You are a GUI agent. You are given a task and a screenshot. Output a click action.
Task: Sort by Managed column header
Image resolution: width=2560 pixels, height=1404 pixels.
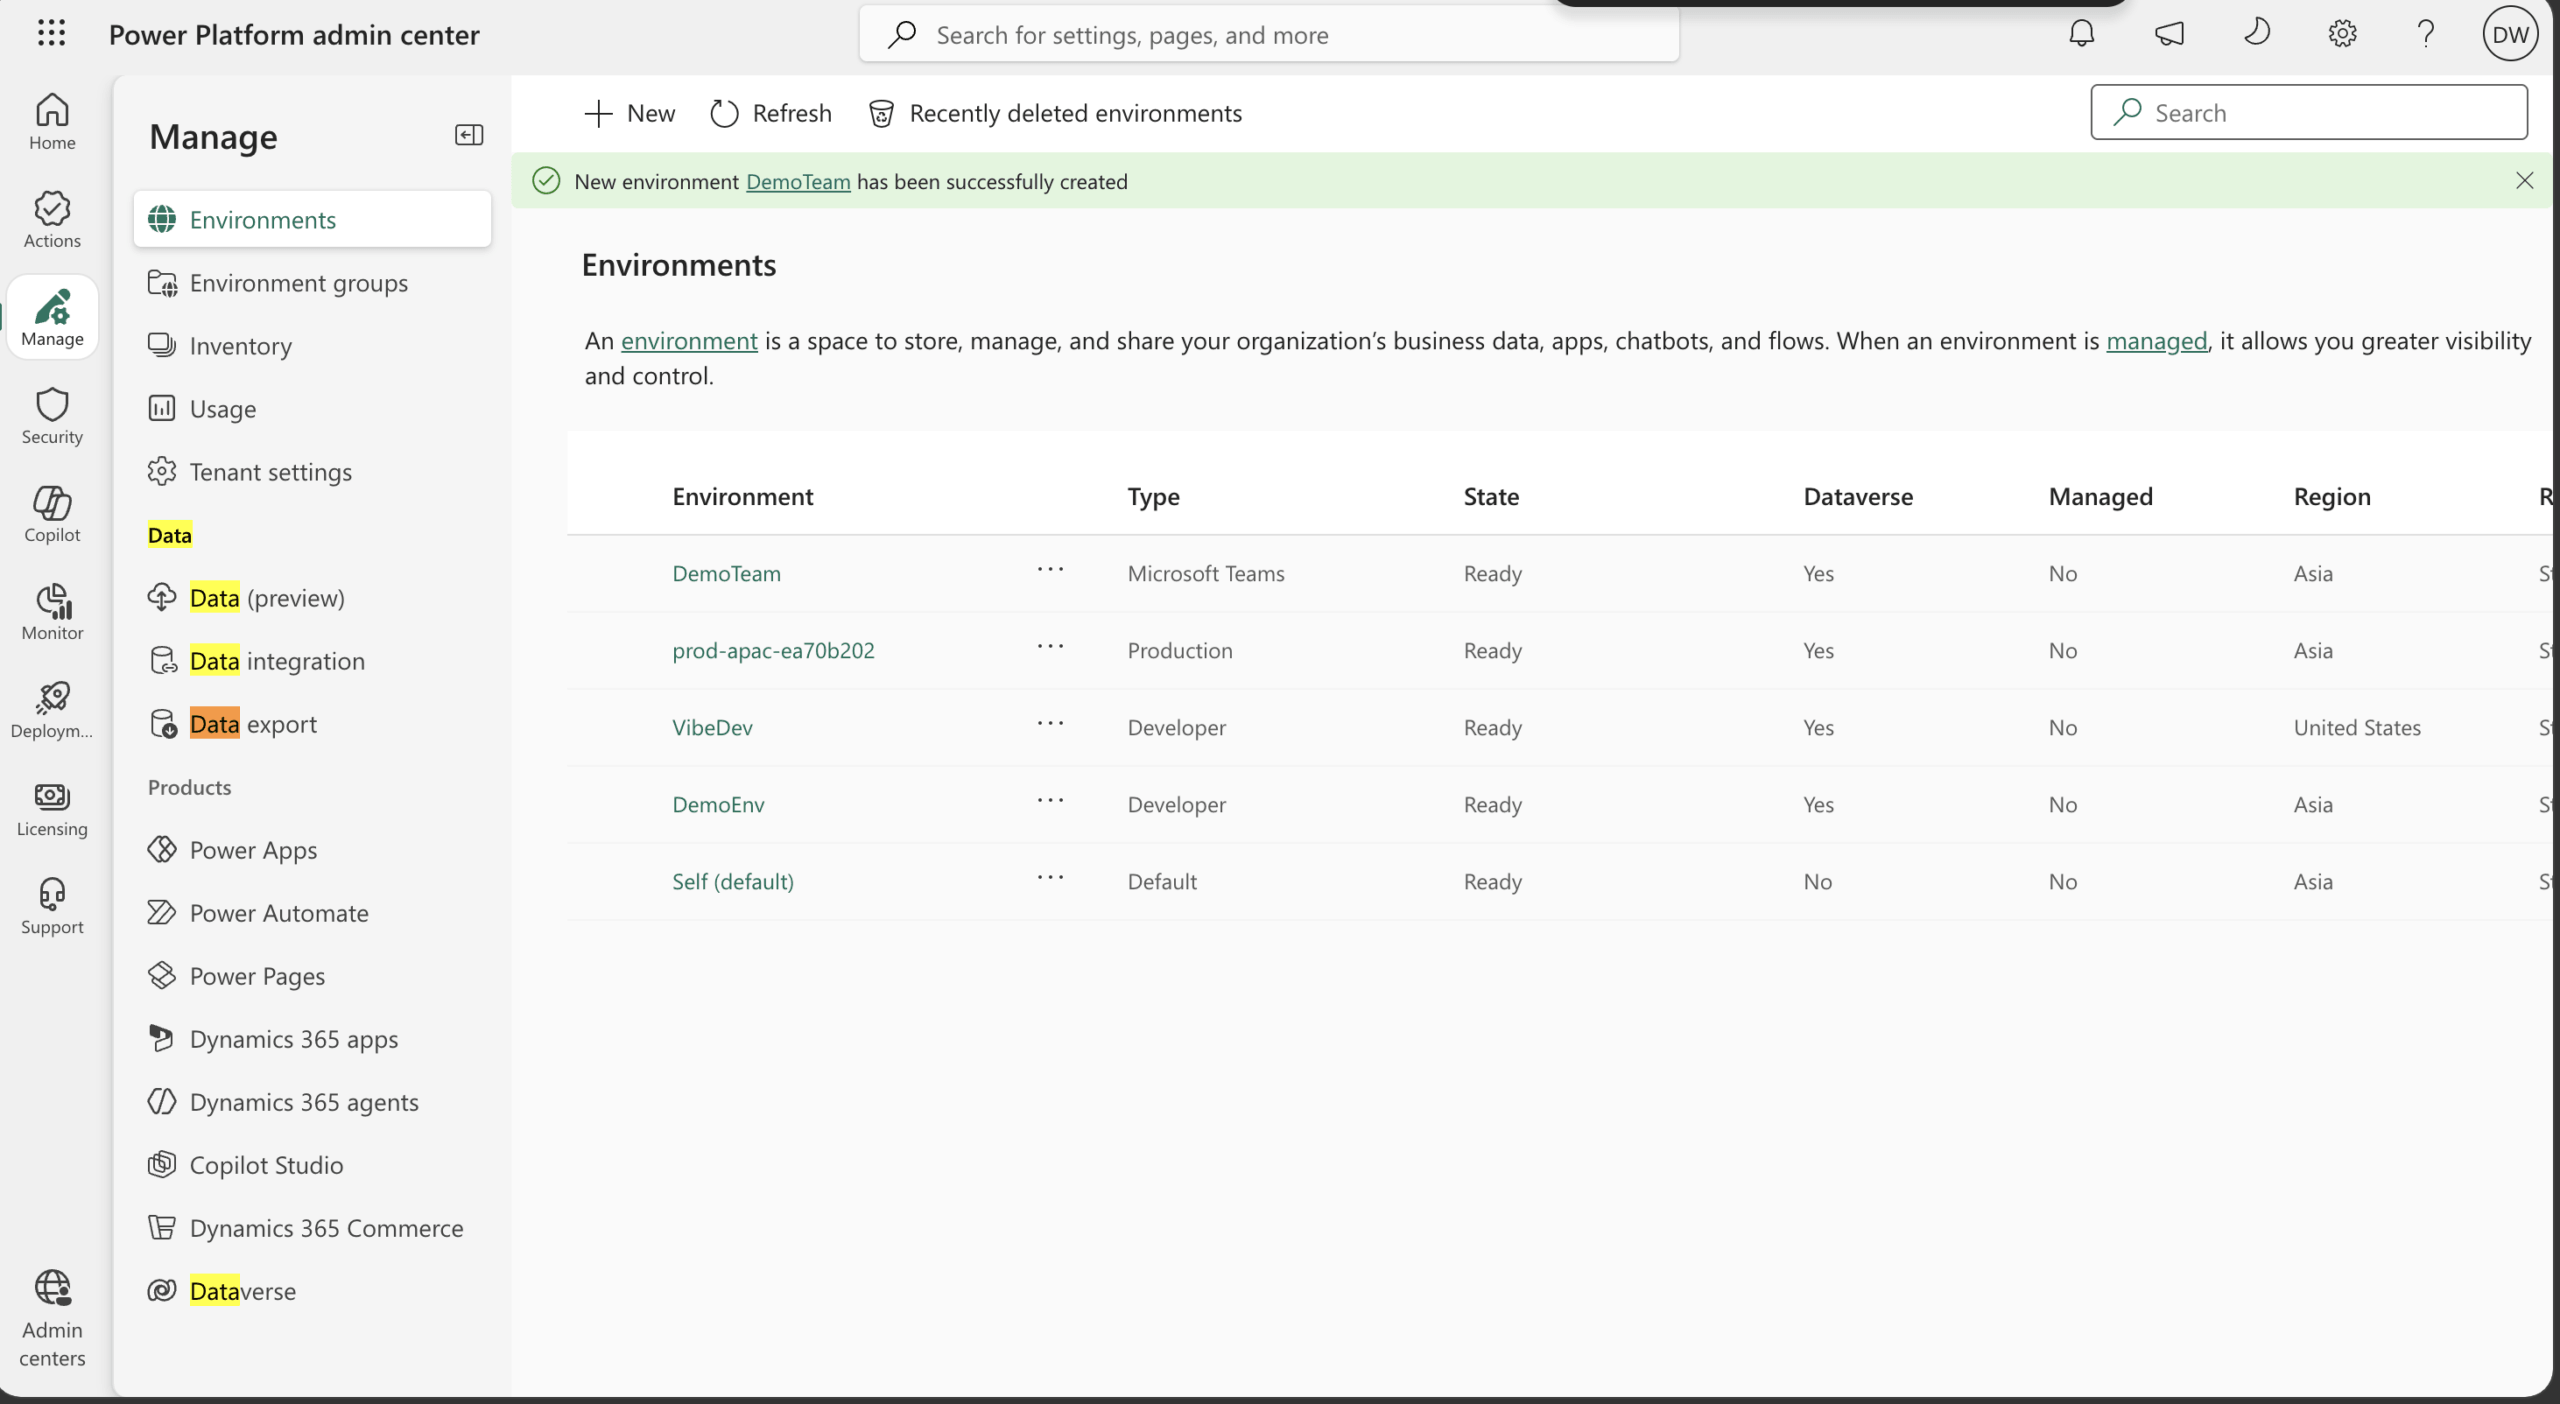2100,496
